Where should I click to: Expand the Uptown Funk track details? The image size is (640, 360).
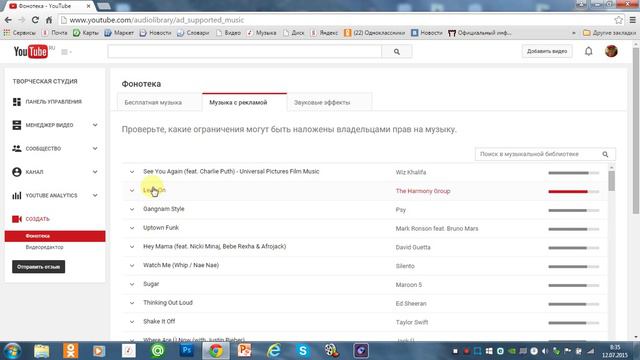(132, 228)
